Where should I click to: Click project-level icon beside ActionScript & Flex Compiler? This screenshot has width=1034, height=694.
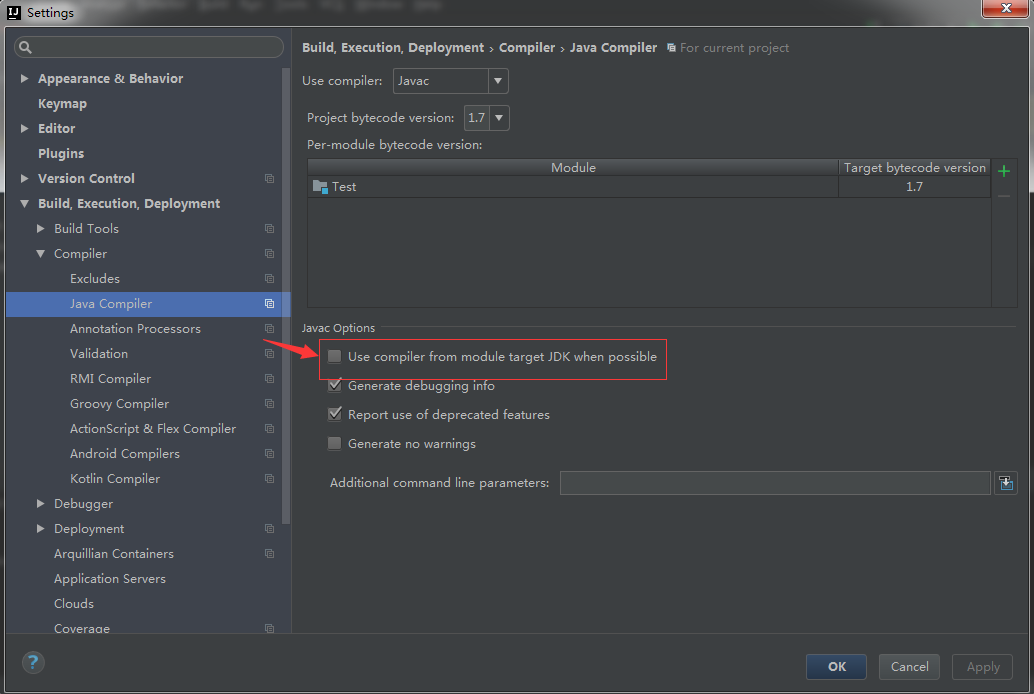point(269,428)
